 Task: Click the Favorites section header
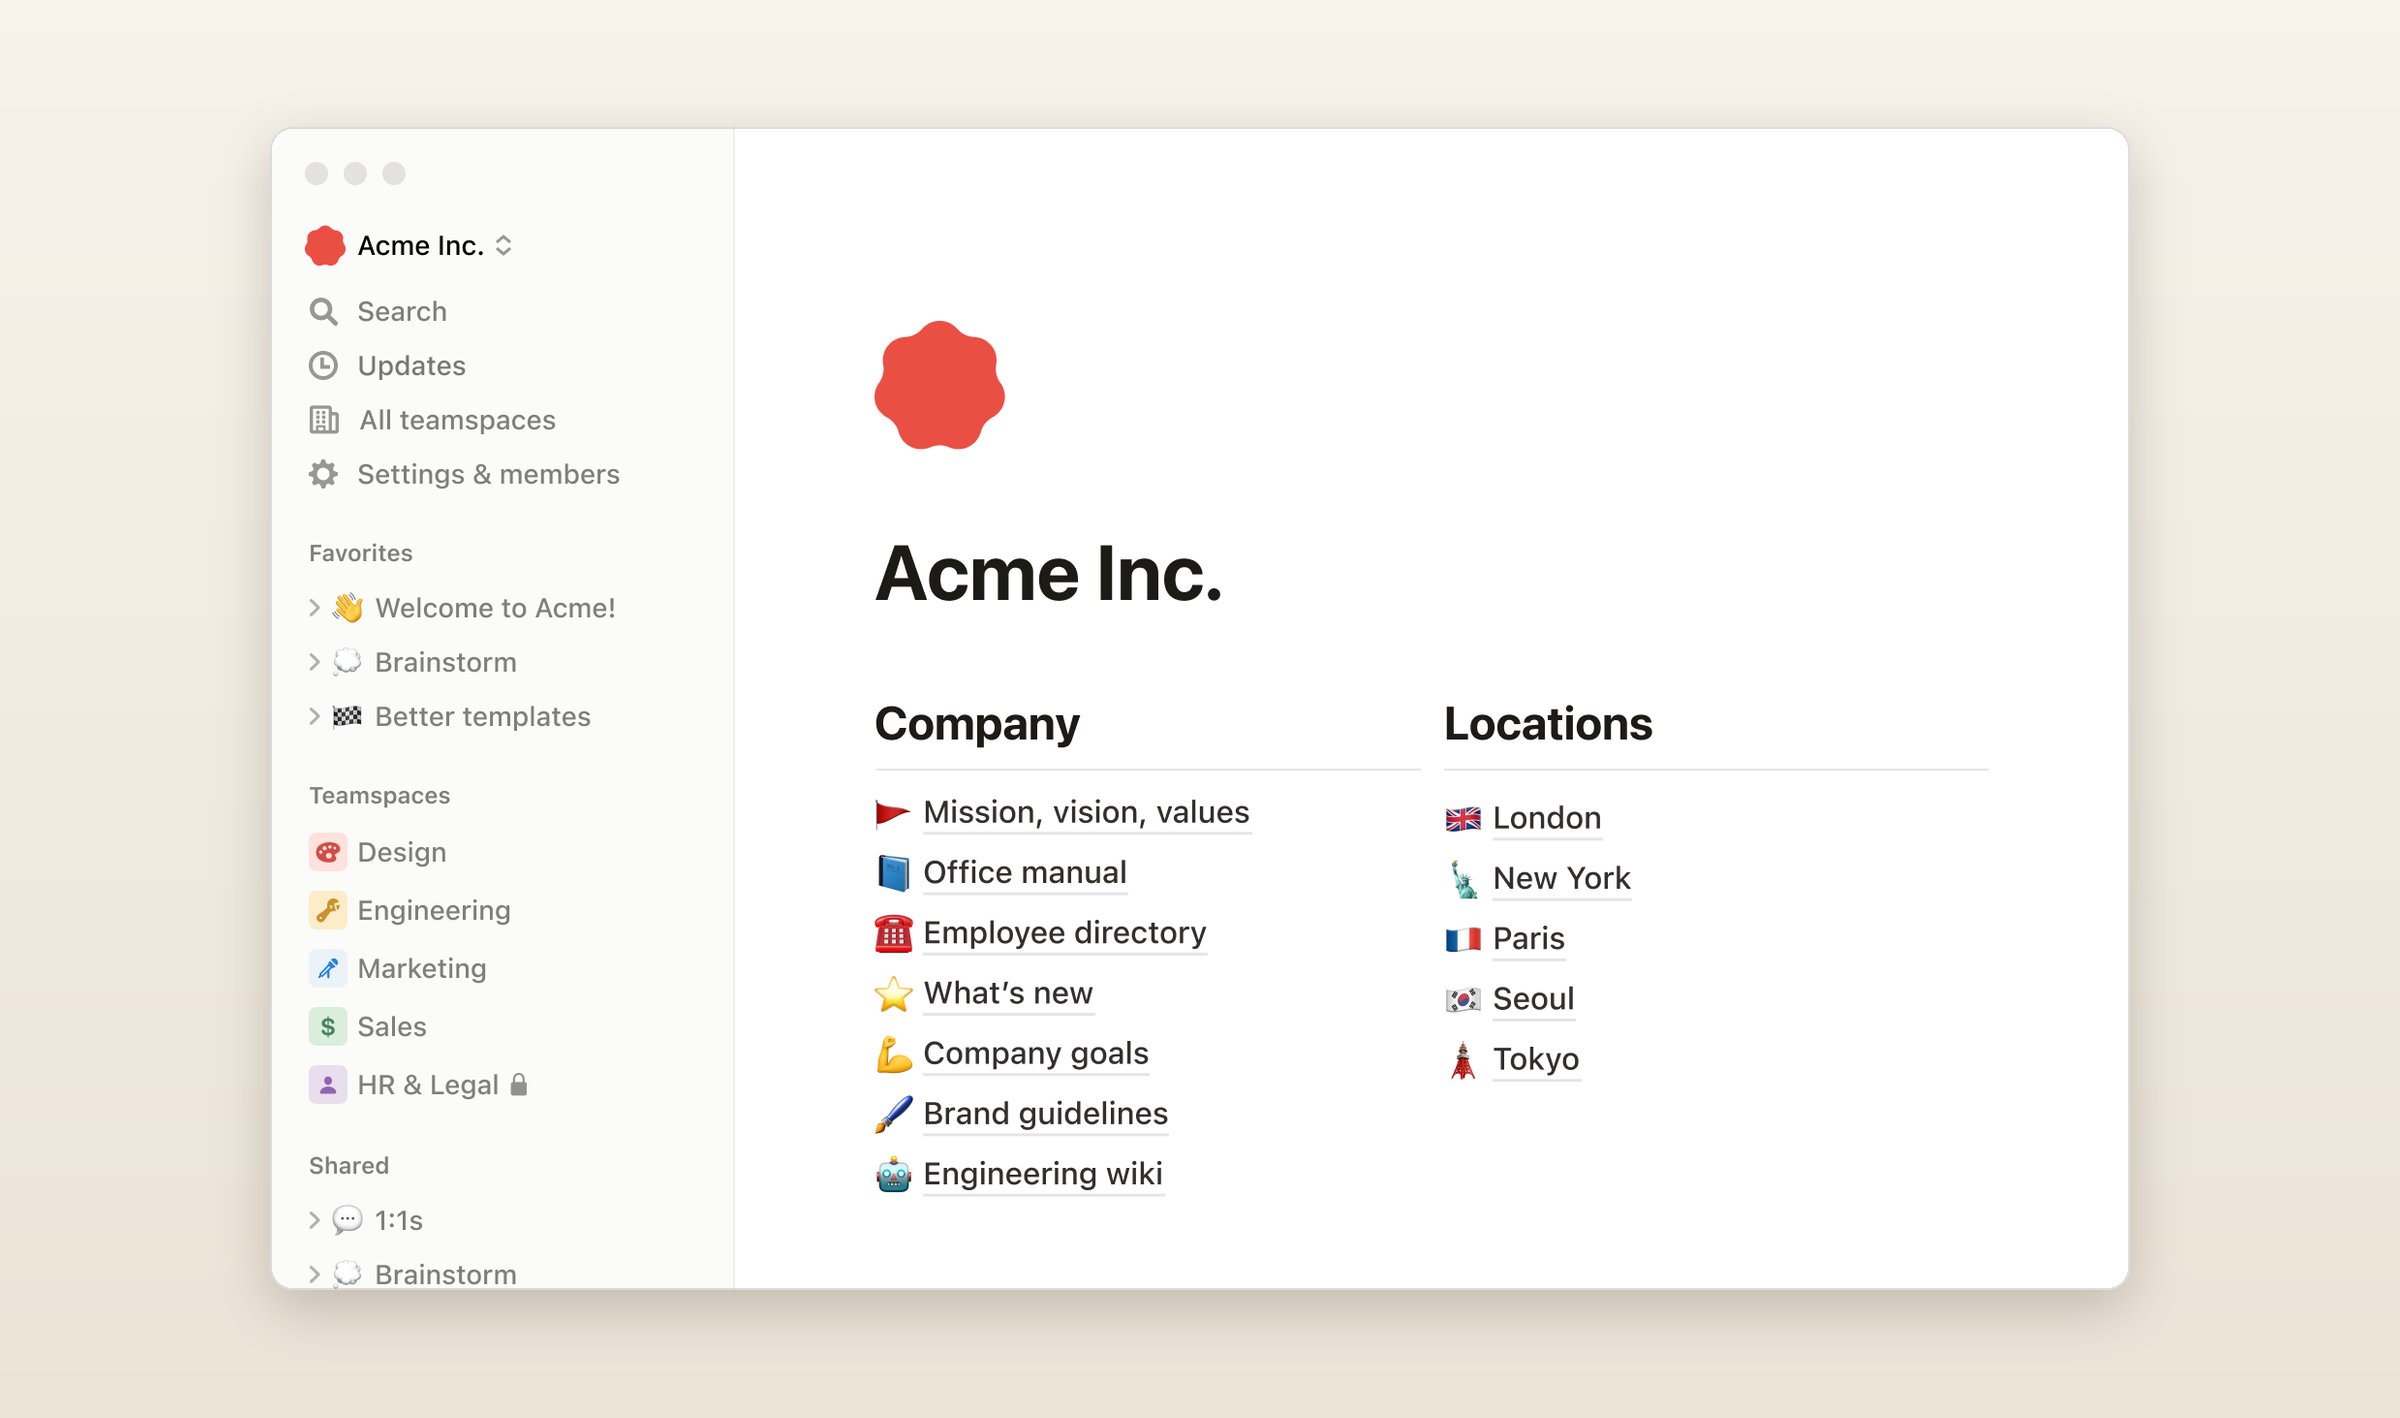(x=360, y=553)
